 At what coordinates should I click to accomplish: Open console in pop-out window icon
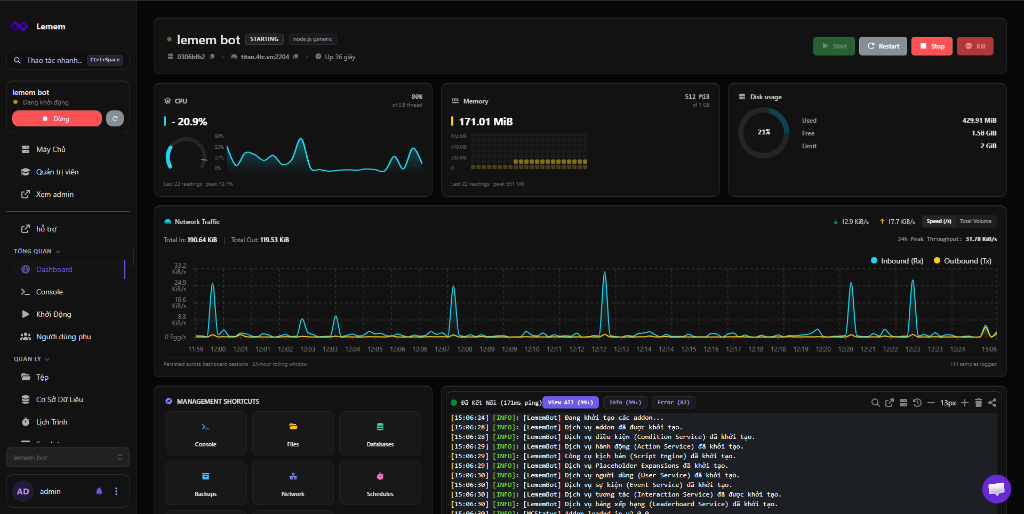point(889,403)
